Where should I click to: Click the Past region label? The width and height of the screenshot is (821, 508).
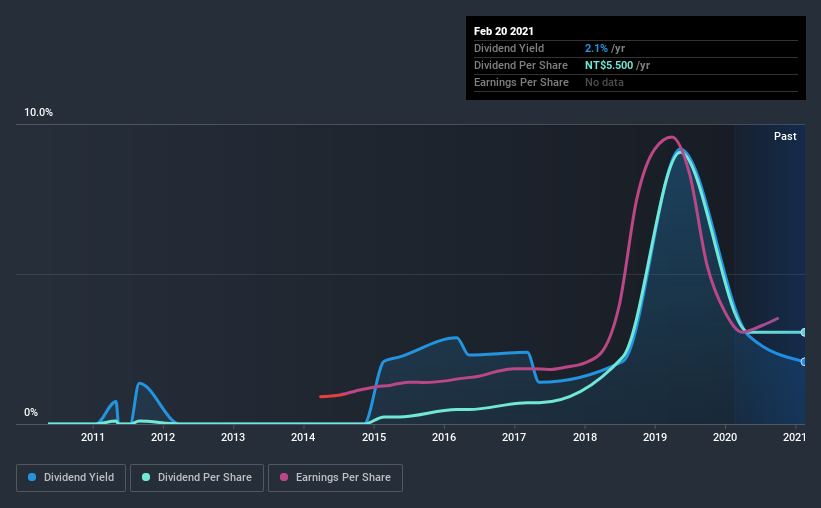coord(785,136)
